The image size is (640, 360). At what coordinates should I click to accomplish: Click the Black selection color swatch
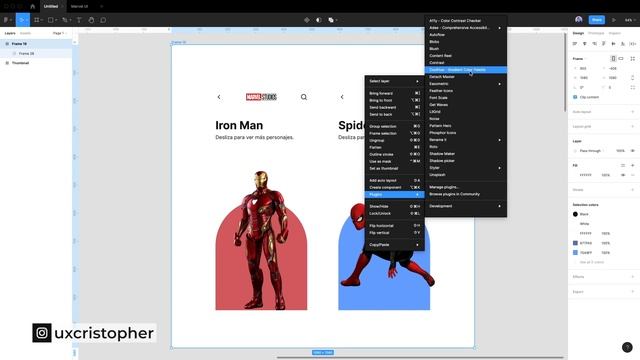tap(575, 214)
